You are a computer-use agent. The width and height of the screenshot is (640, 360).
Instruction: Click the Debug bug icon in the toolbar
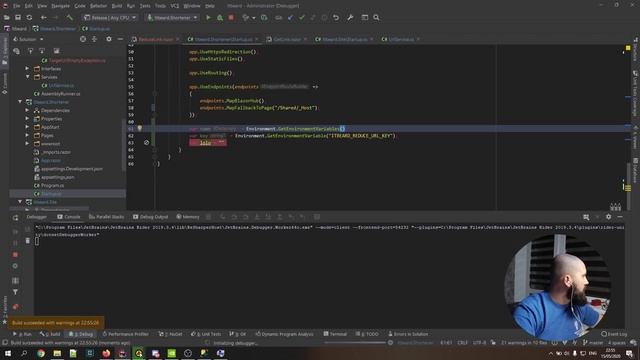click(220, 18)
